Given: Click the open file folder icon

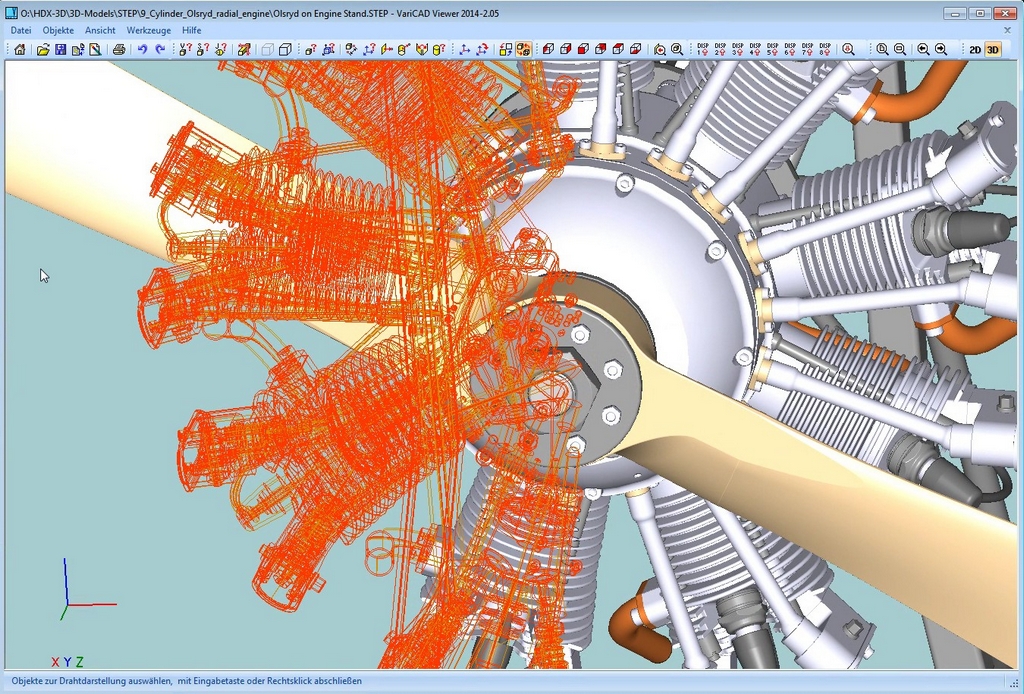Looking at the screenshot, I should pyautogui.click(x=43, y=49).
